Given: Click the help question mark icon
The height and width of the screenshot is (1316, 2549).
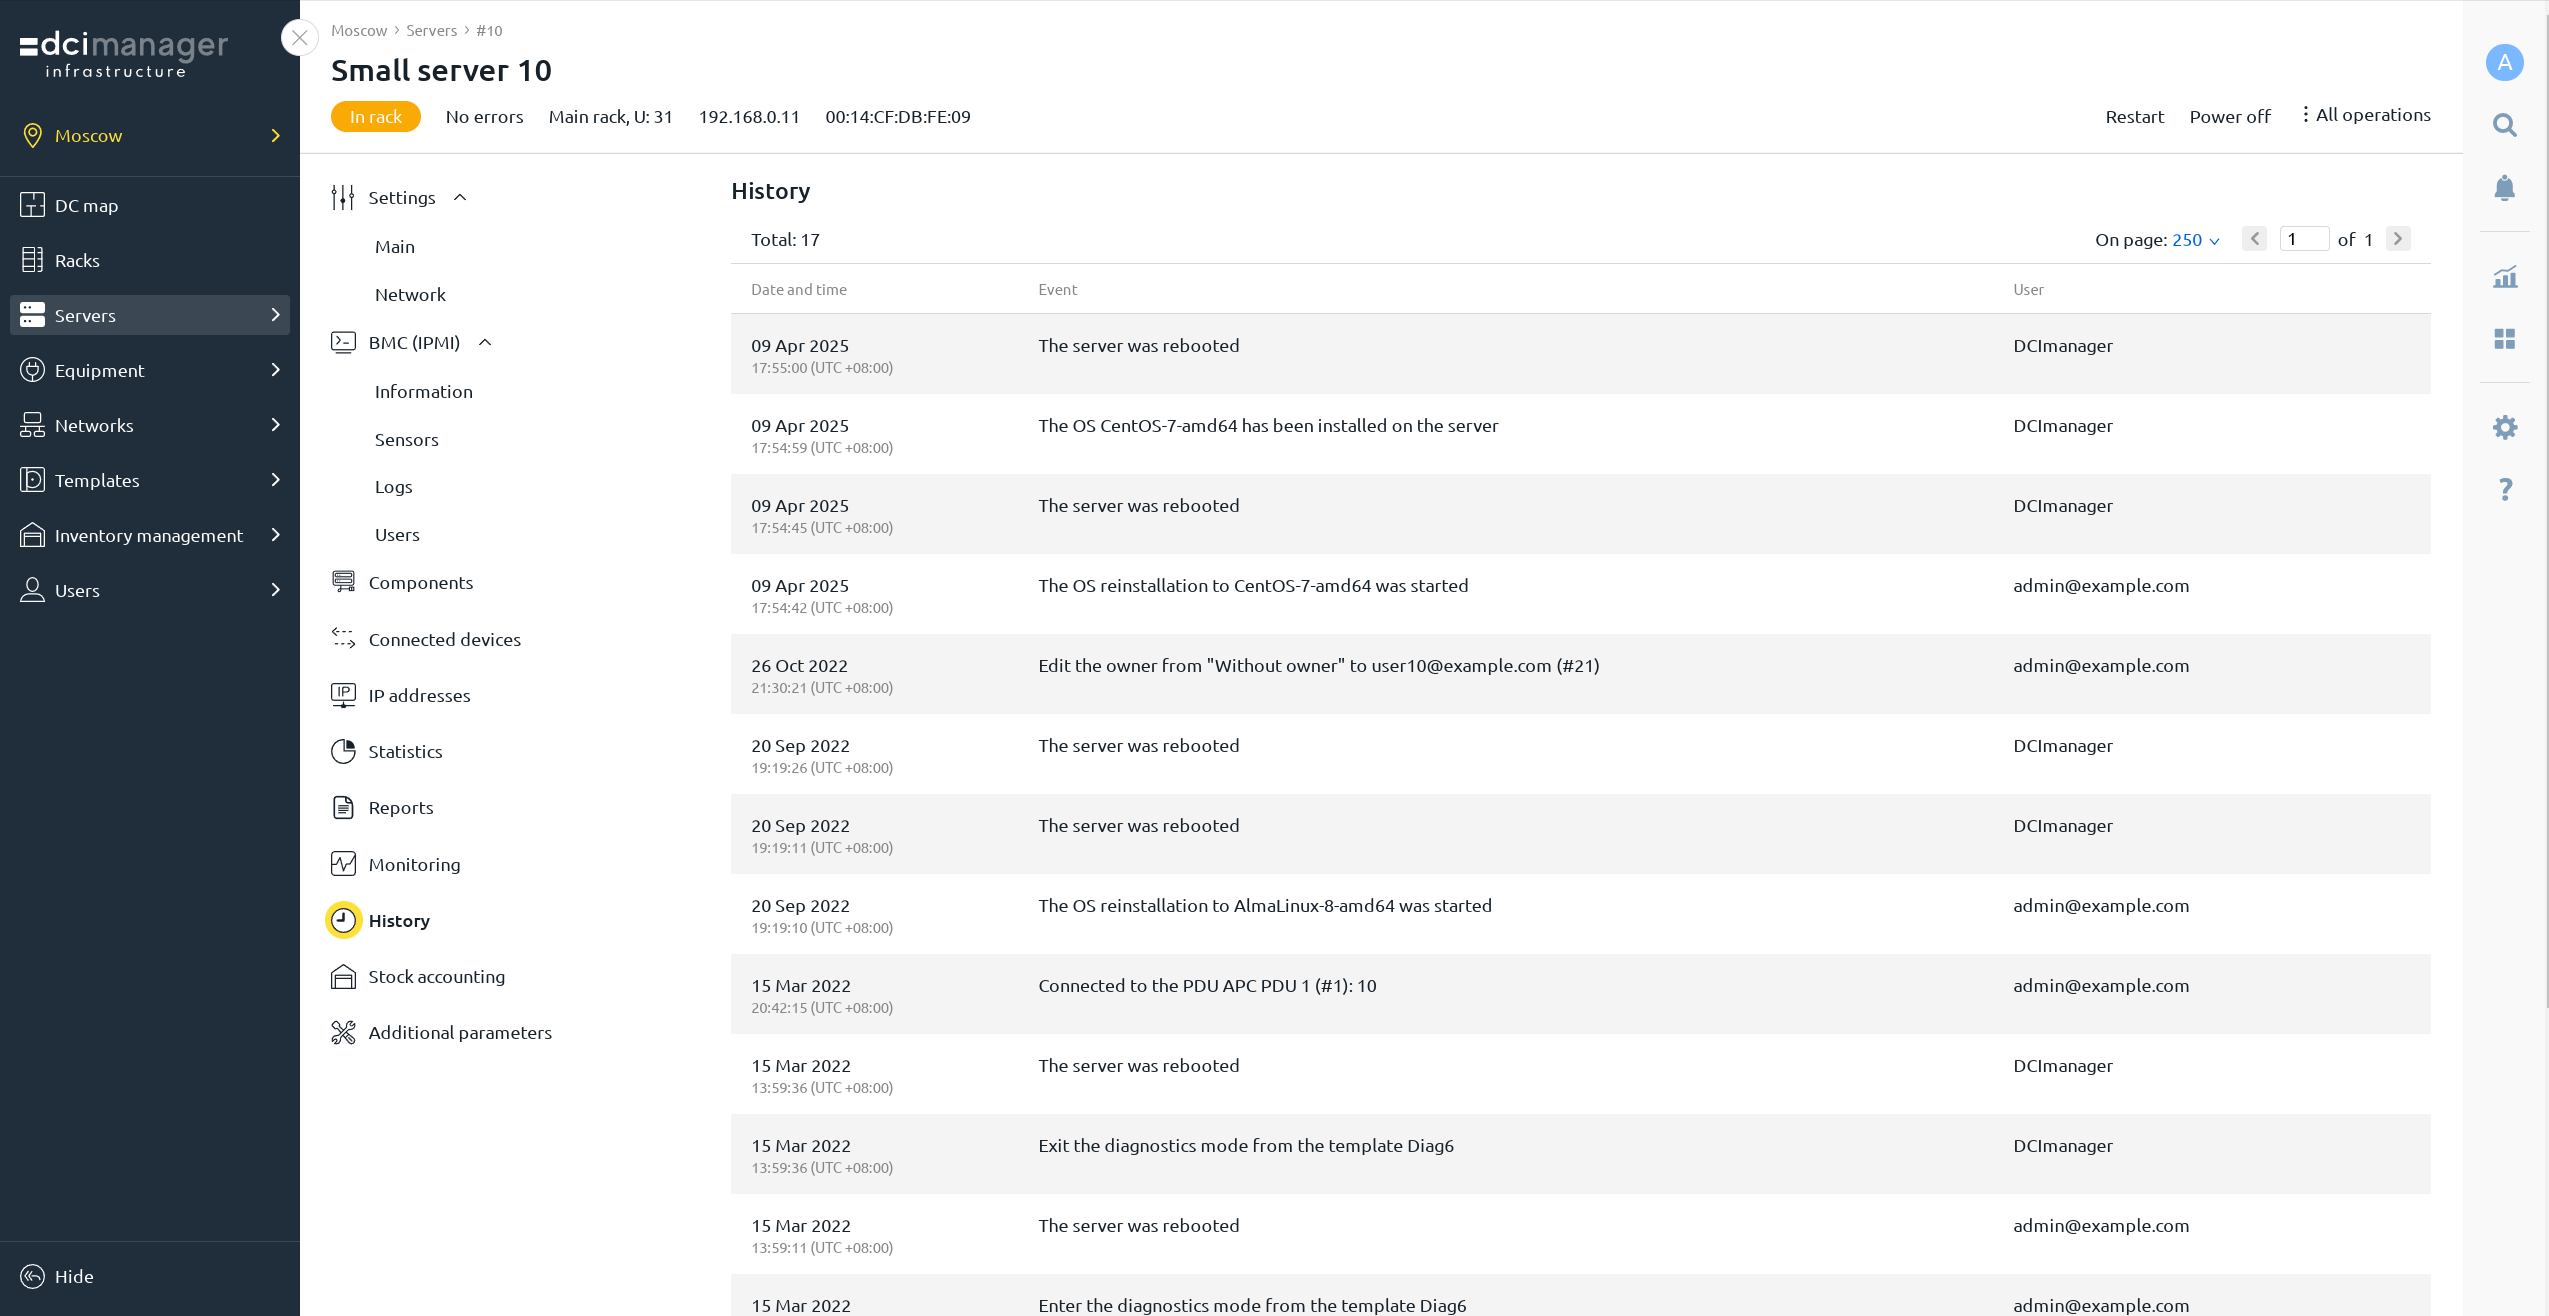Looking at the screenshot, I should pyautogui.click(x=2504, y=489).
